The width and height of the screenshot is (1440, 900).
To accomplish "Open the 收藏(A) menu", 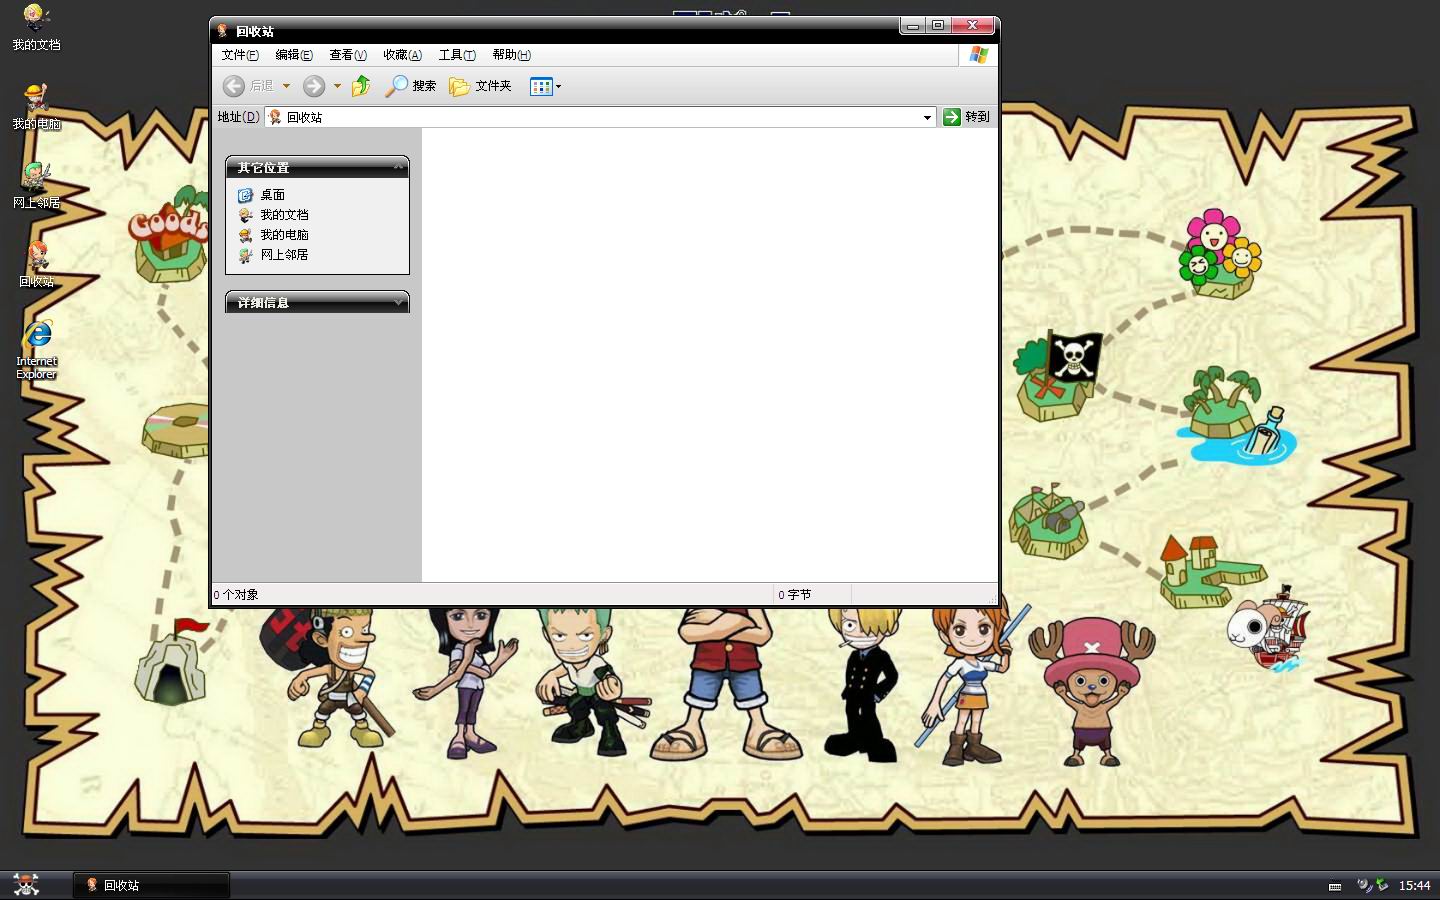I will click(402, 55).
